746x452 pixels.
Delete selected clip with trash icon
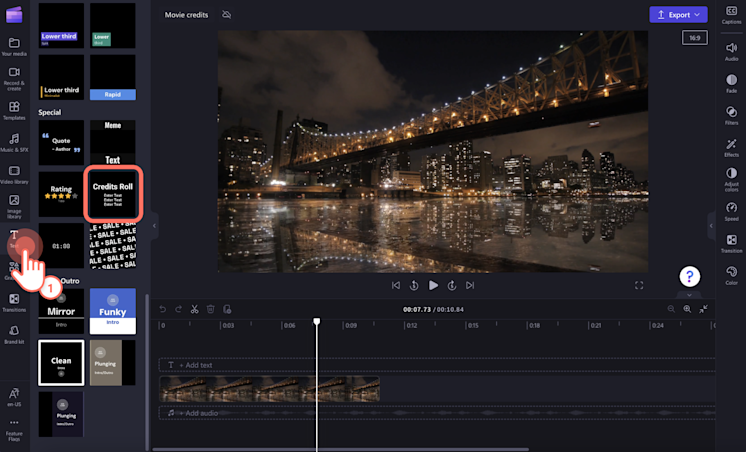(211, 309)
